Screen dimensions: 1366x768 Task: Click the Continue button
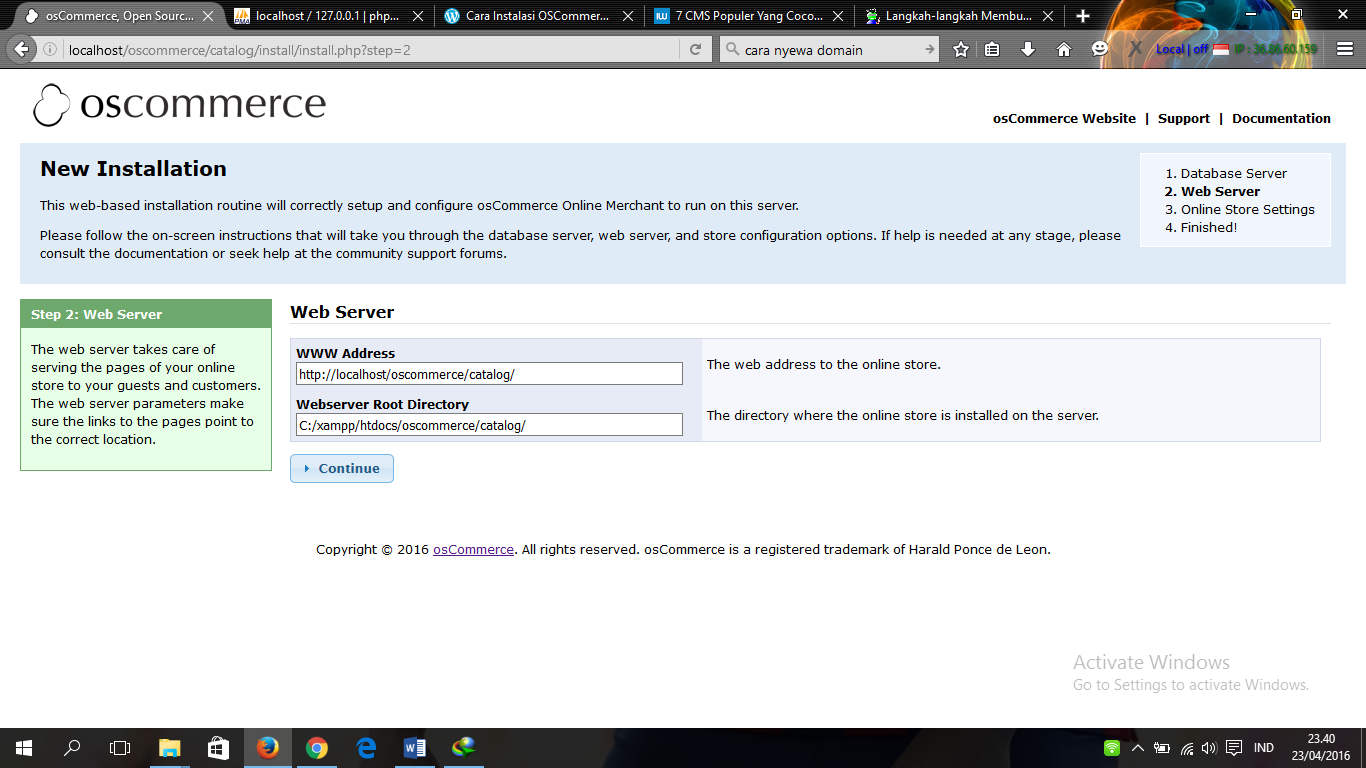point(342,468)
